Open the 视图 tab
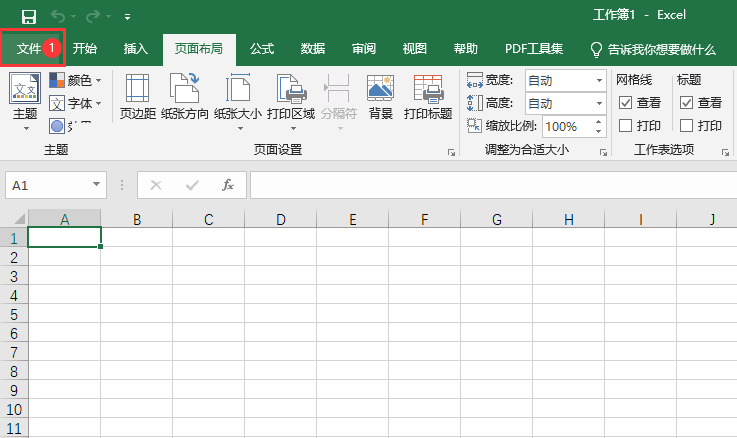This screenshot has width=737, height=438. (x=415, y=48)
